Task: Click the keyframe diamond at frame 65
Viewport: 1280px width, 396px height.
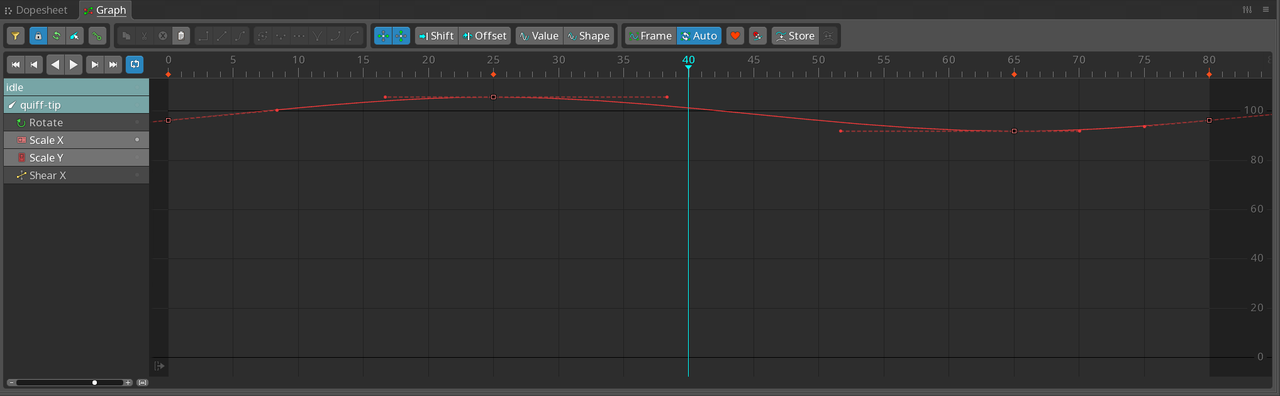Action: [1014, 74]
